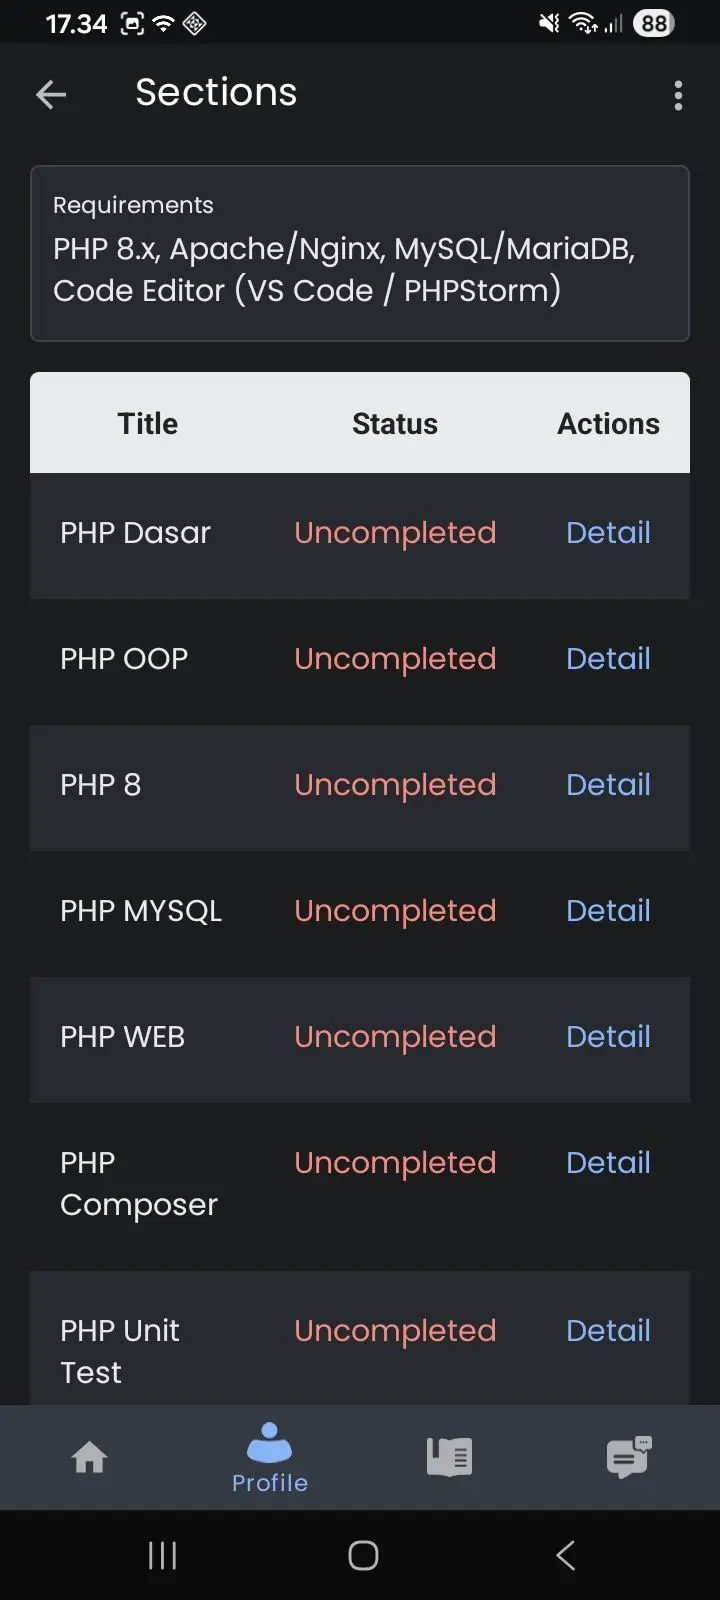Open the three-dot overflow menu

coord(678,95)
